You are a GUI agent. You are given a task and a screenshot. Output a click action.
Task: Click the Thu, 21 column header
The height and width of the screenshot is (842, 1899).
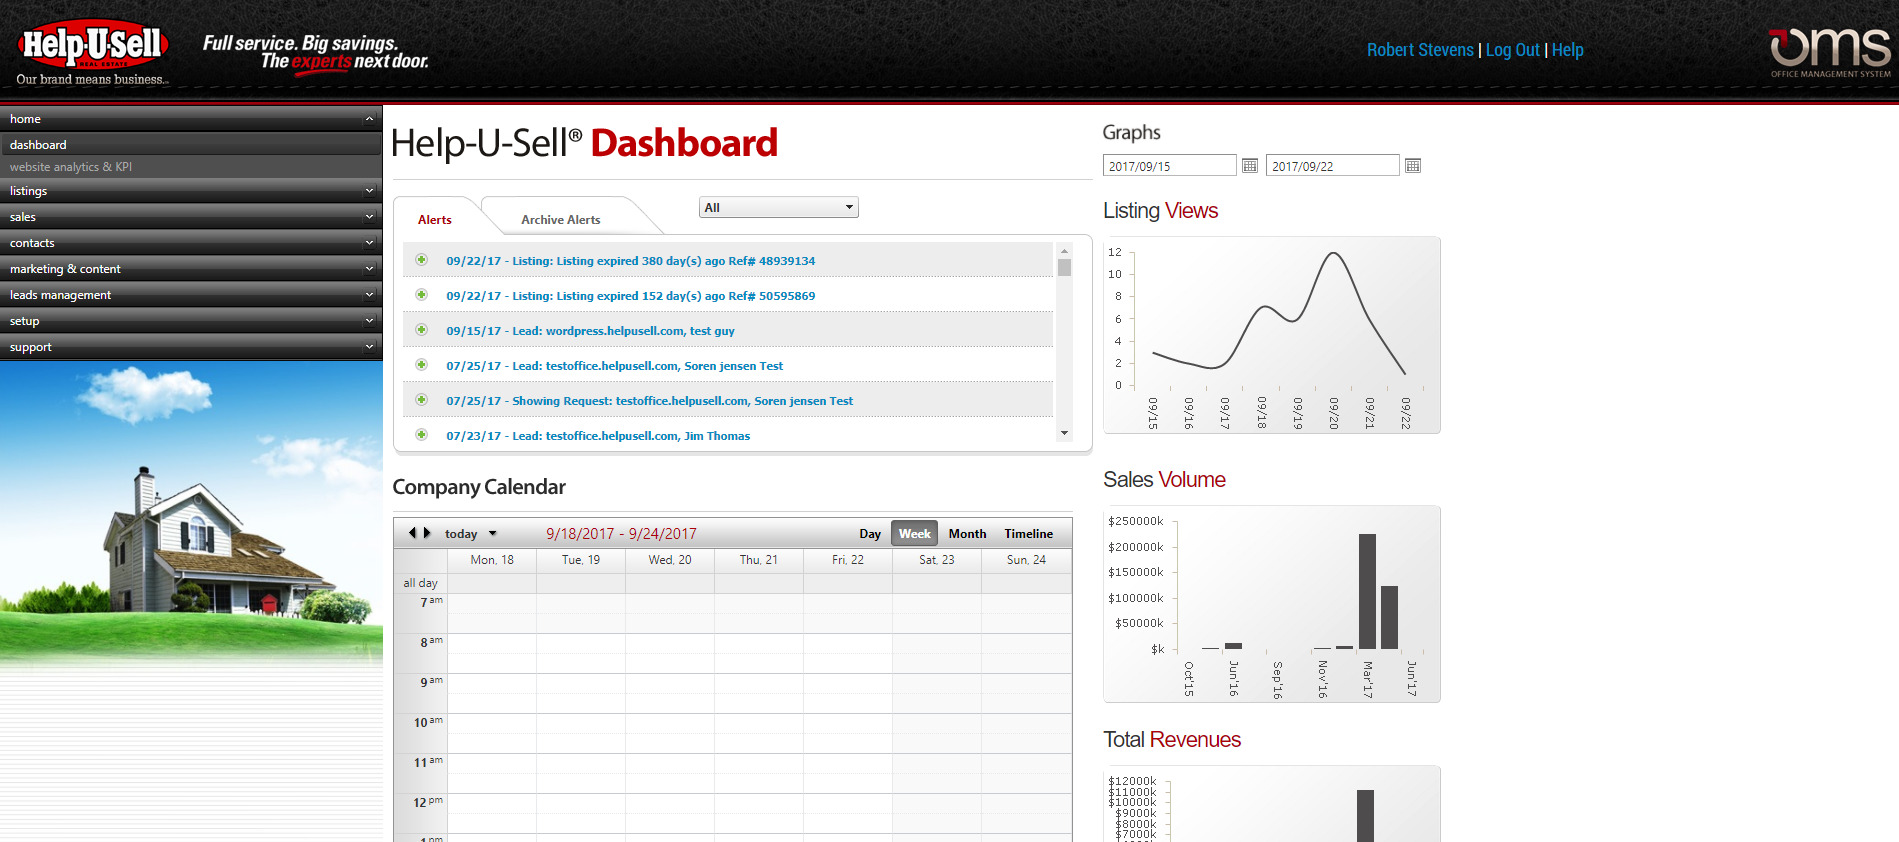(x=759, y=560)
